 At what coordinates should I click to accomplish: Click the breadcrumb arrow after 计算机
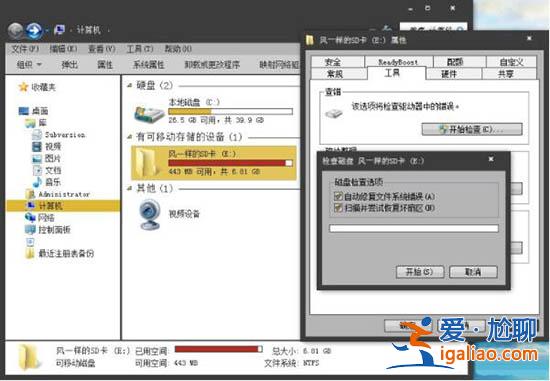(109, 30)
